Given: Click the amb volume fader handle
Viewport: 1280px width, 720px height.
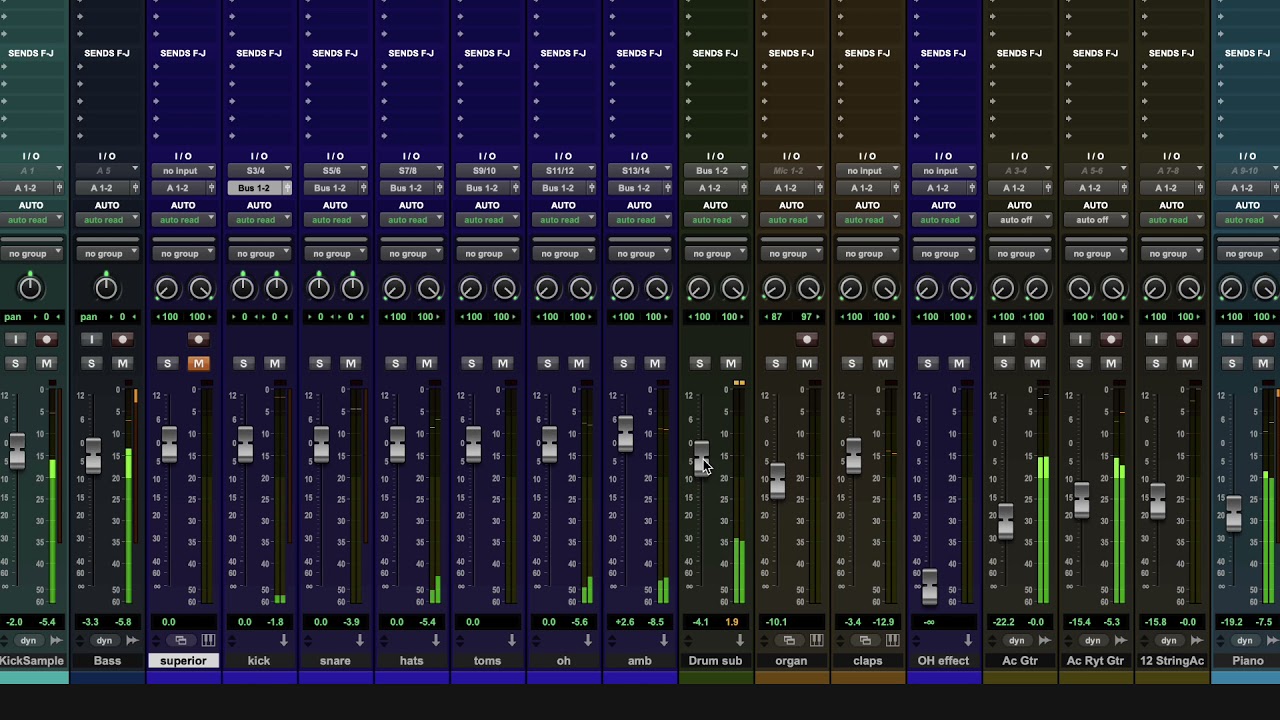Looking at the screenshot, I should (x=625, y=434).
